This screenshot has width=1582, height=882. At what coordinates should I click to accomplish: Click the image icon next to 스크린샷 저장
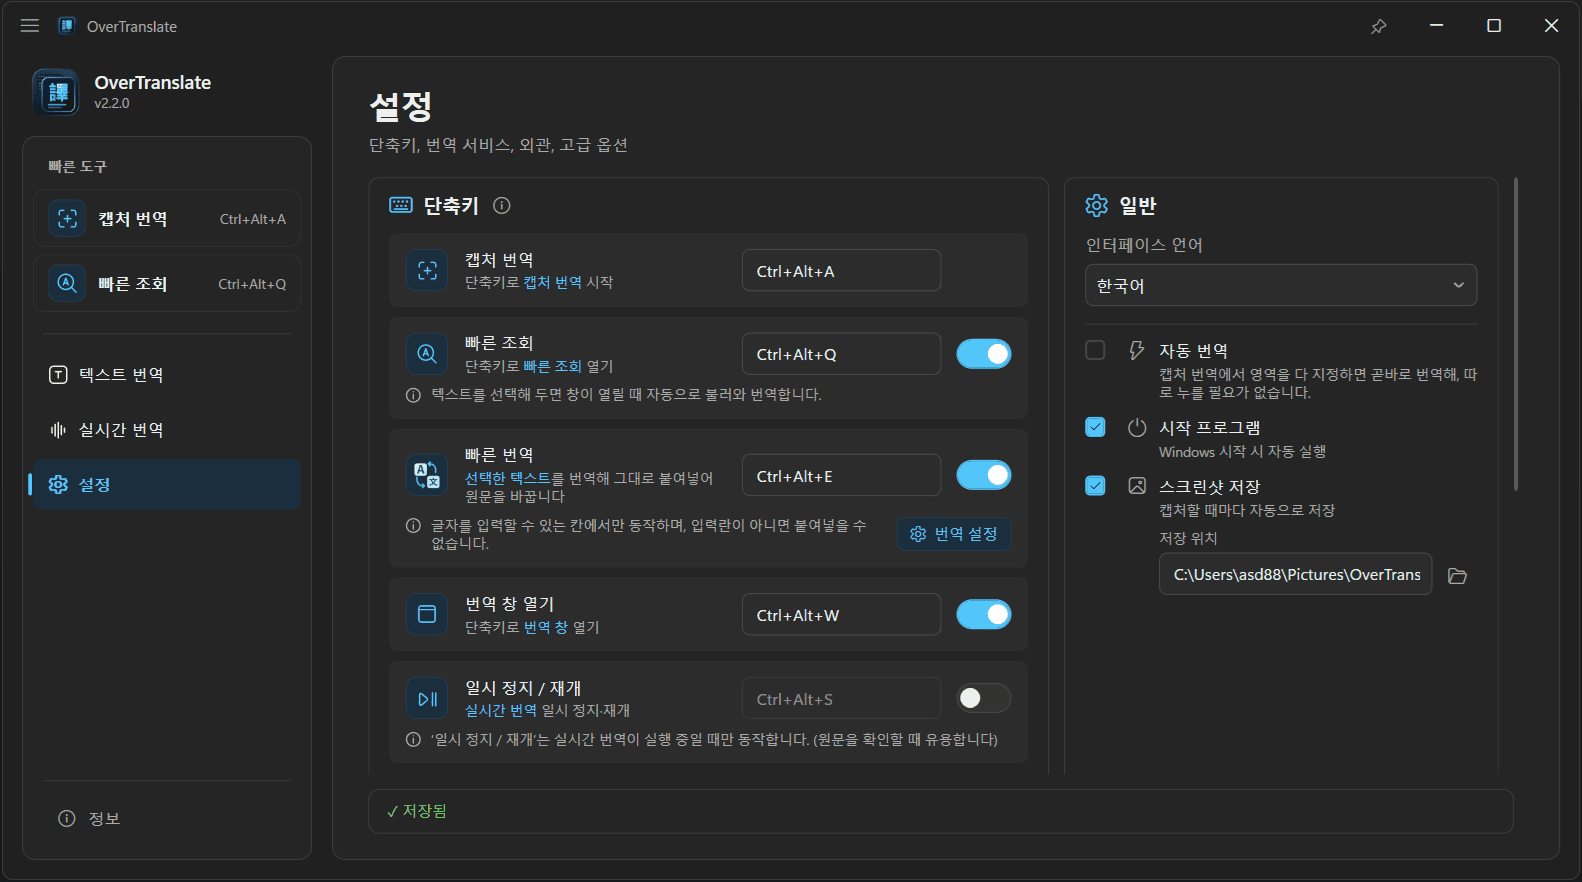pyautogui.click(x=1137, y=486)
